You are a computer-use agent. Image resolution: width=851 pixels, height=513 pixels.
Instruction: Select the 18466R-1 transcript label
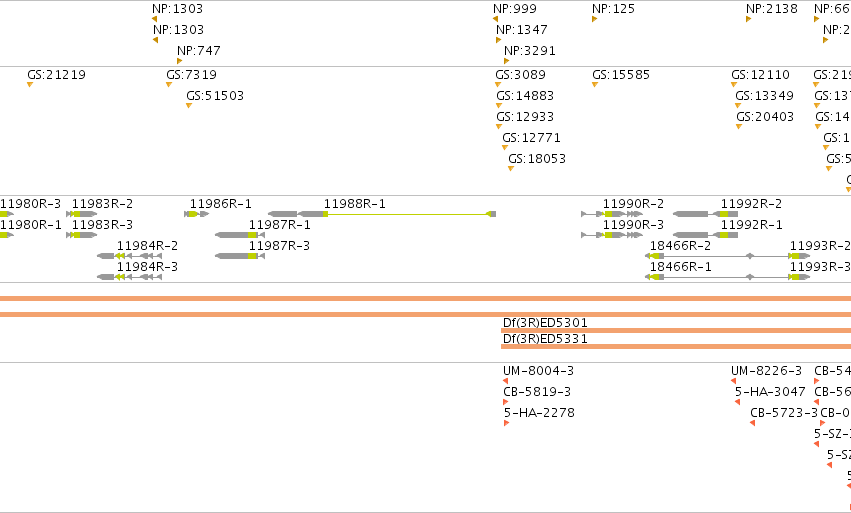pyautogui.click(x=681, y=267)
